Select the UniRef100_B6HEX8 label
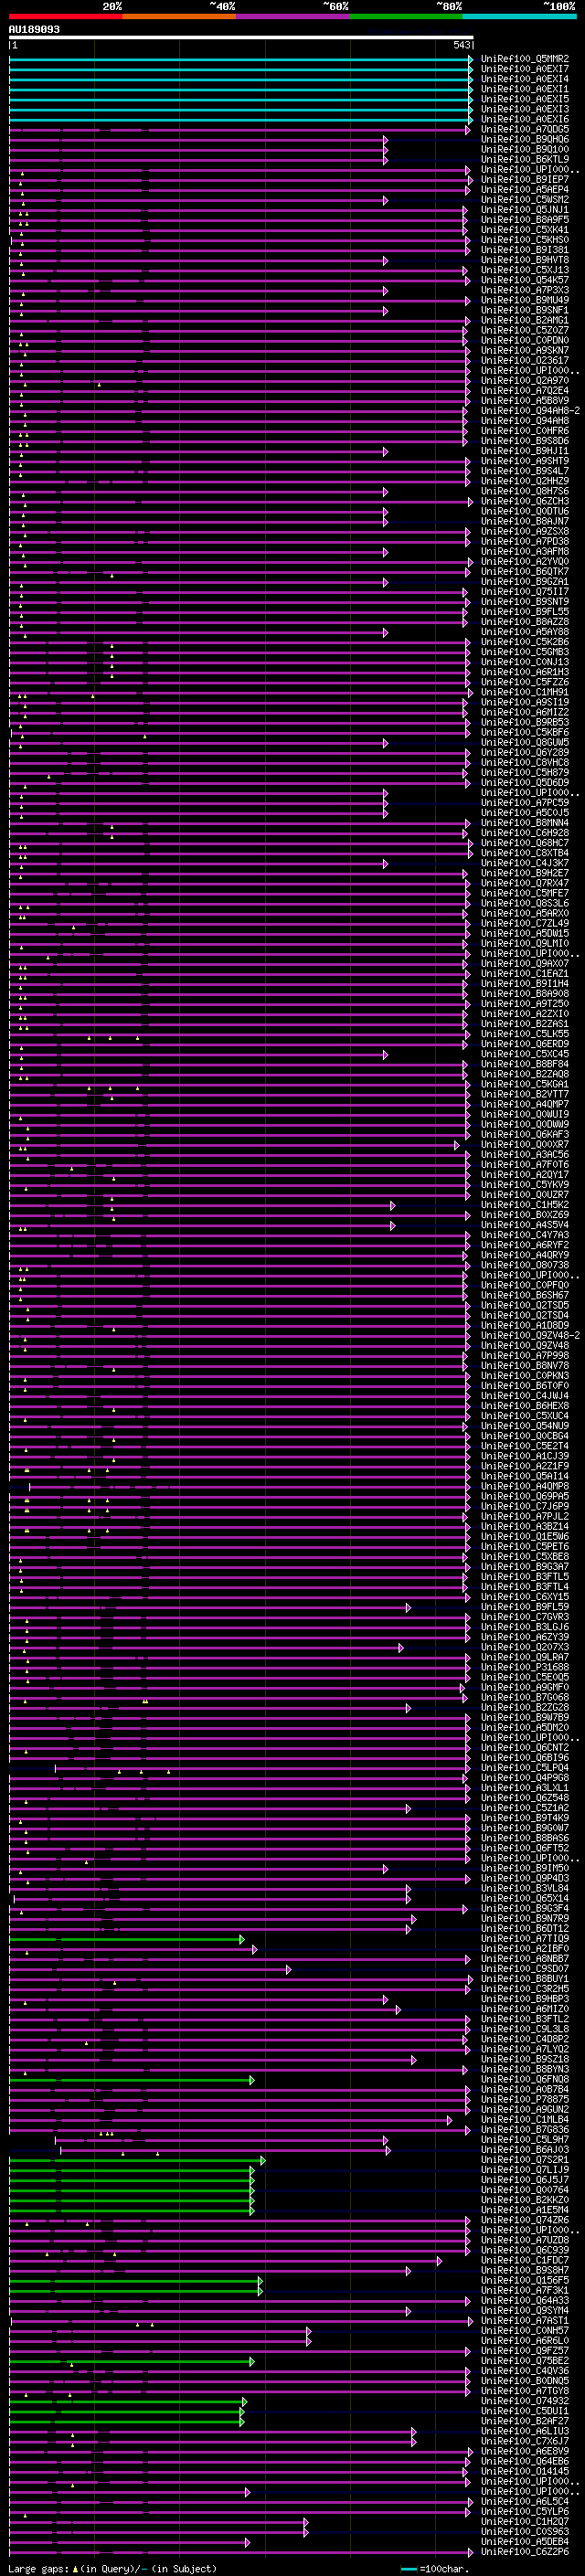Image resolution: width=585 pixels, height=2576 pixels. click(525, 1406)
